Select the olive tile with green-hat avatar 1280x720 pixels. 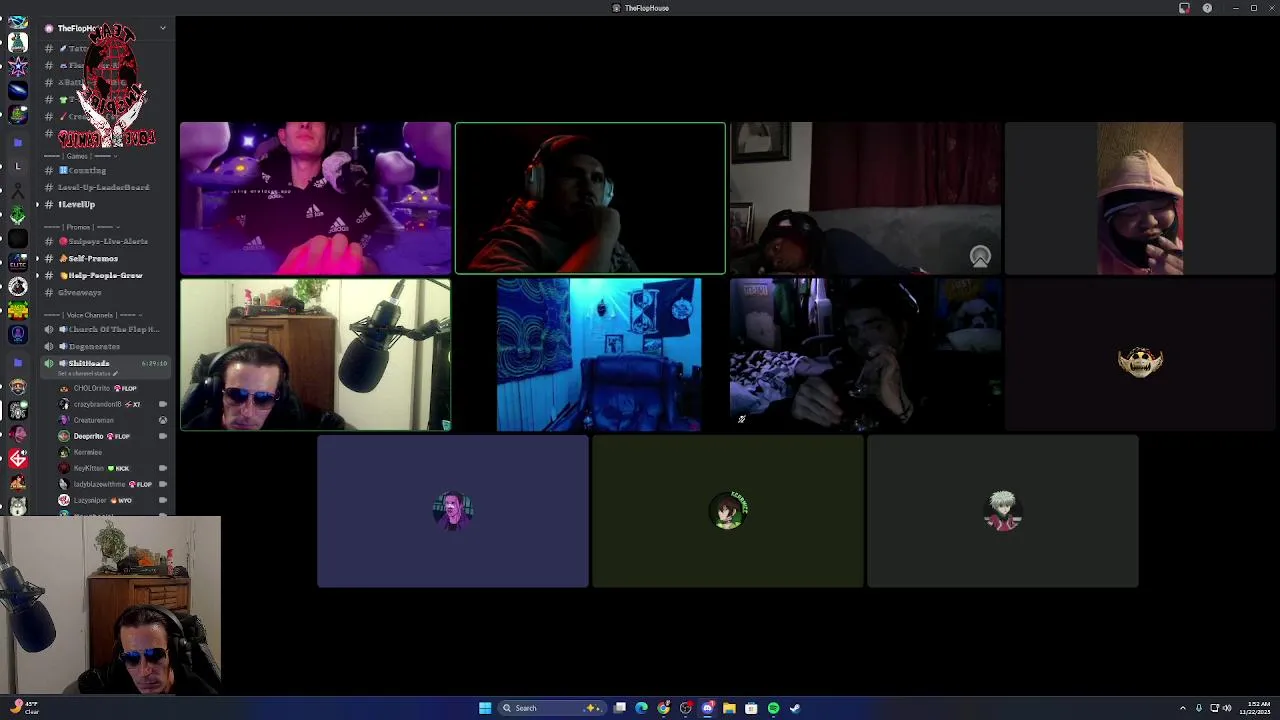[x=728, y=511]
